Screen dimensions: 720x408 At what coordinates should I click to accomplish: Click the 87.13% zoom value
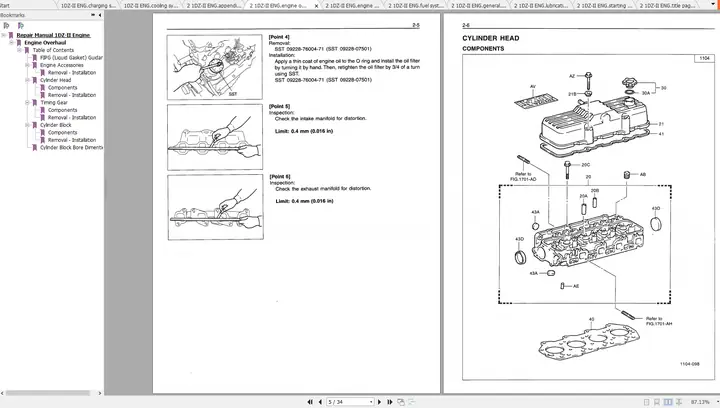[700, 402]
